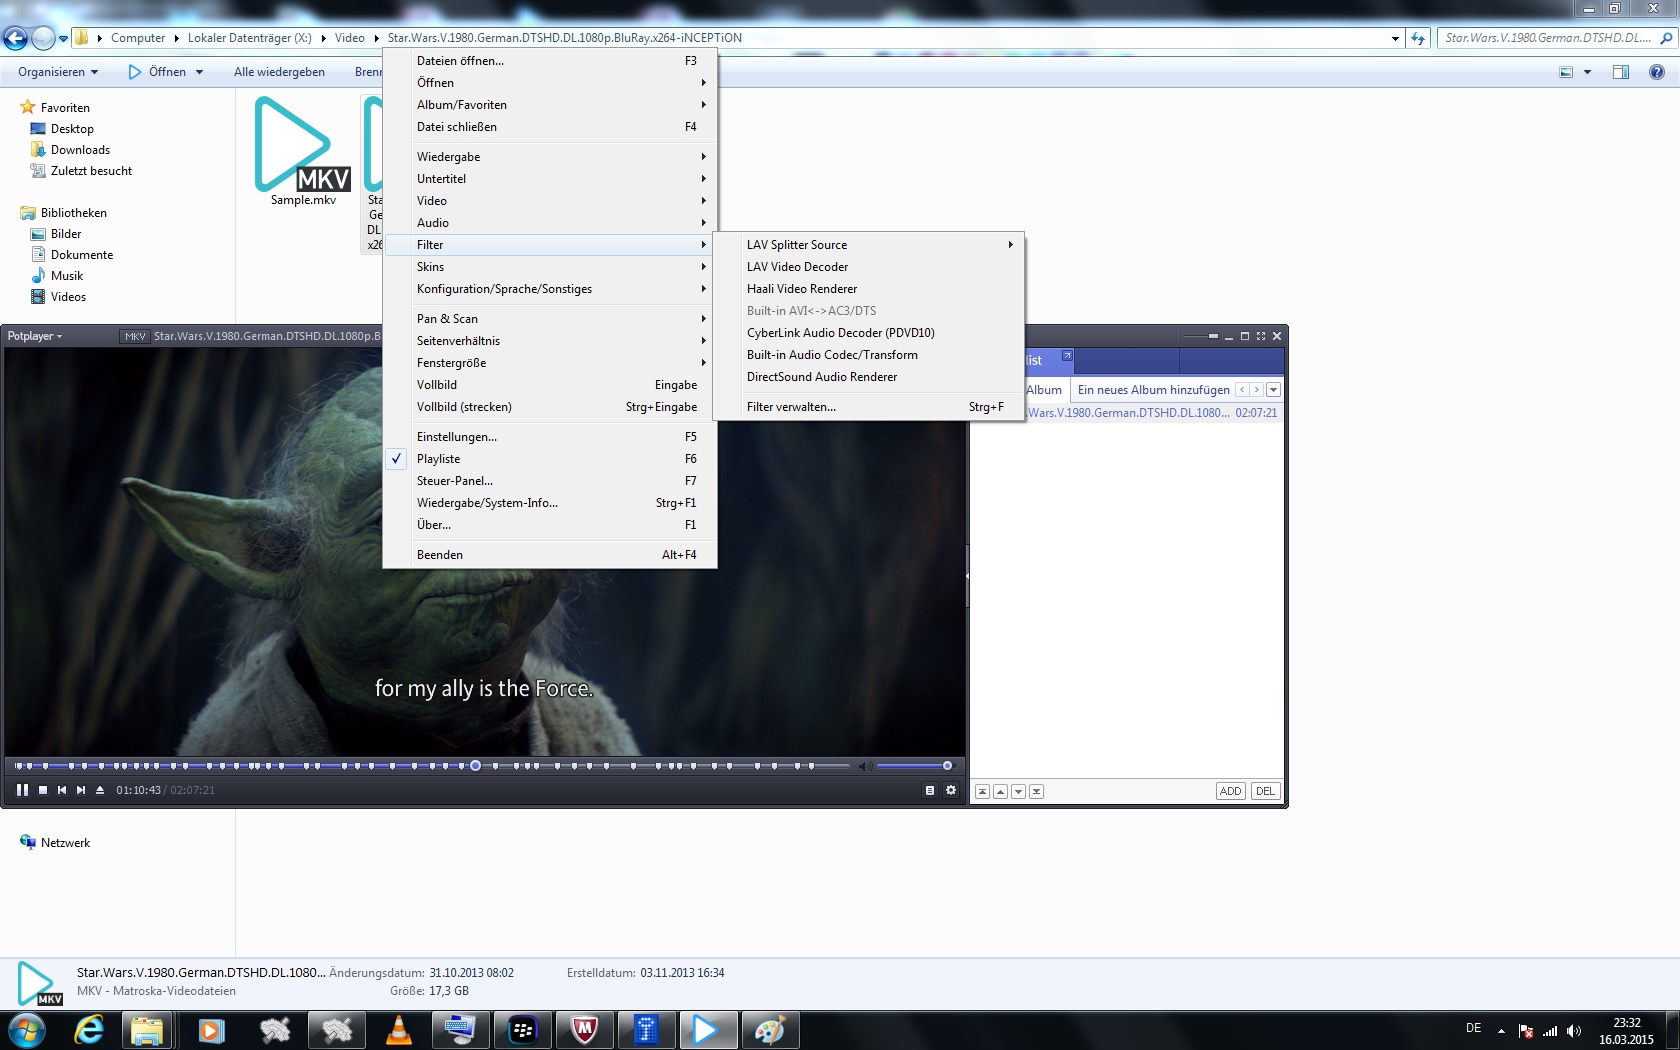Open the control panel gear icon in Potplayer
Viewport: 1680px width, 1050px height.
coord(951,790)
